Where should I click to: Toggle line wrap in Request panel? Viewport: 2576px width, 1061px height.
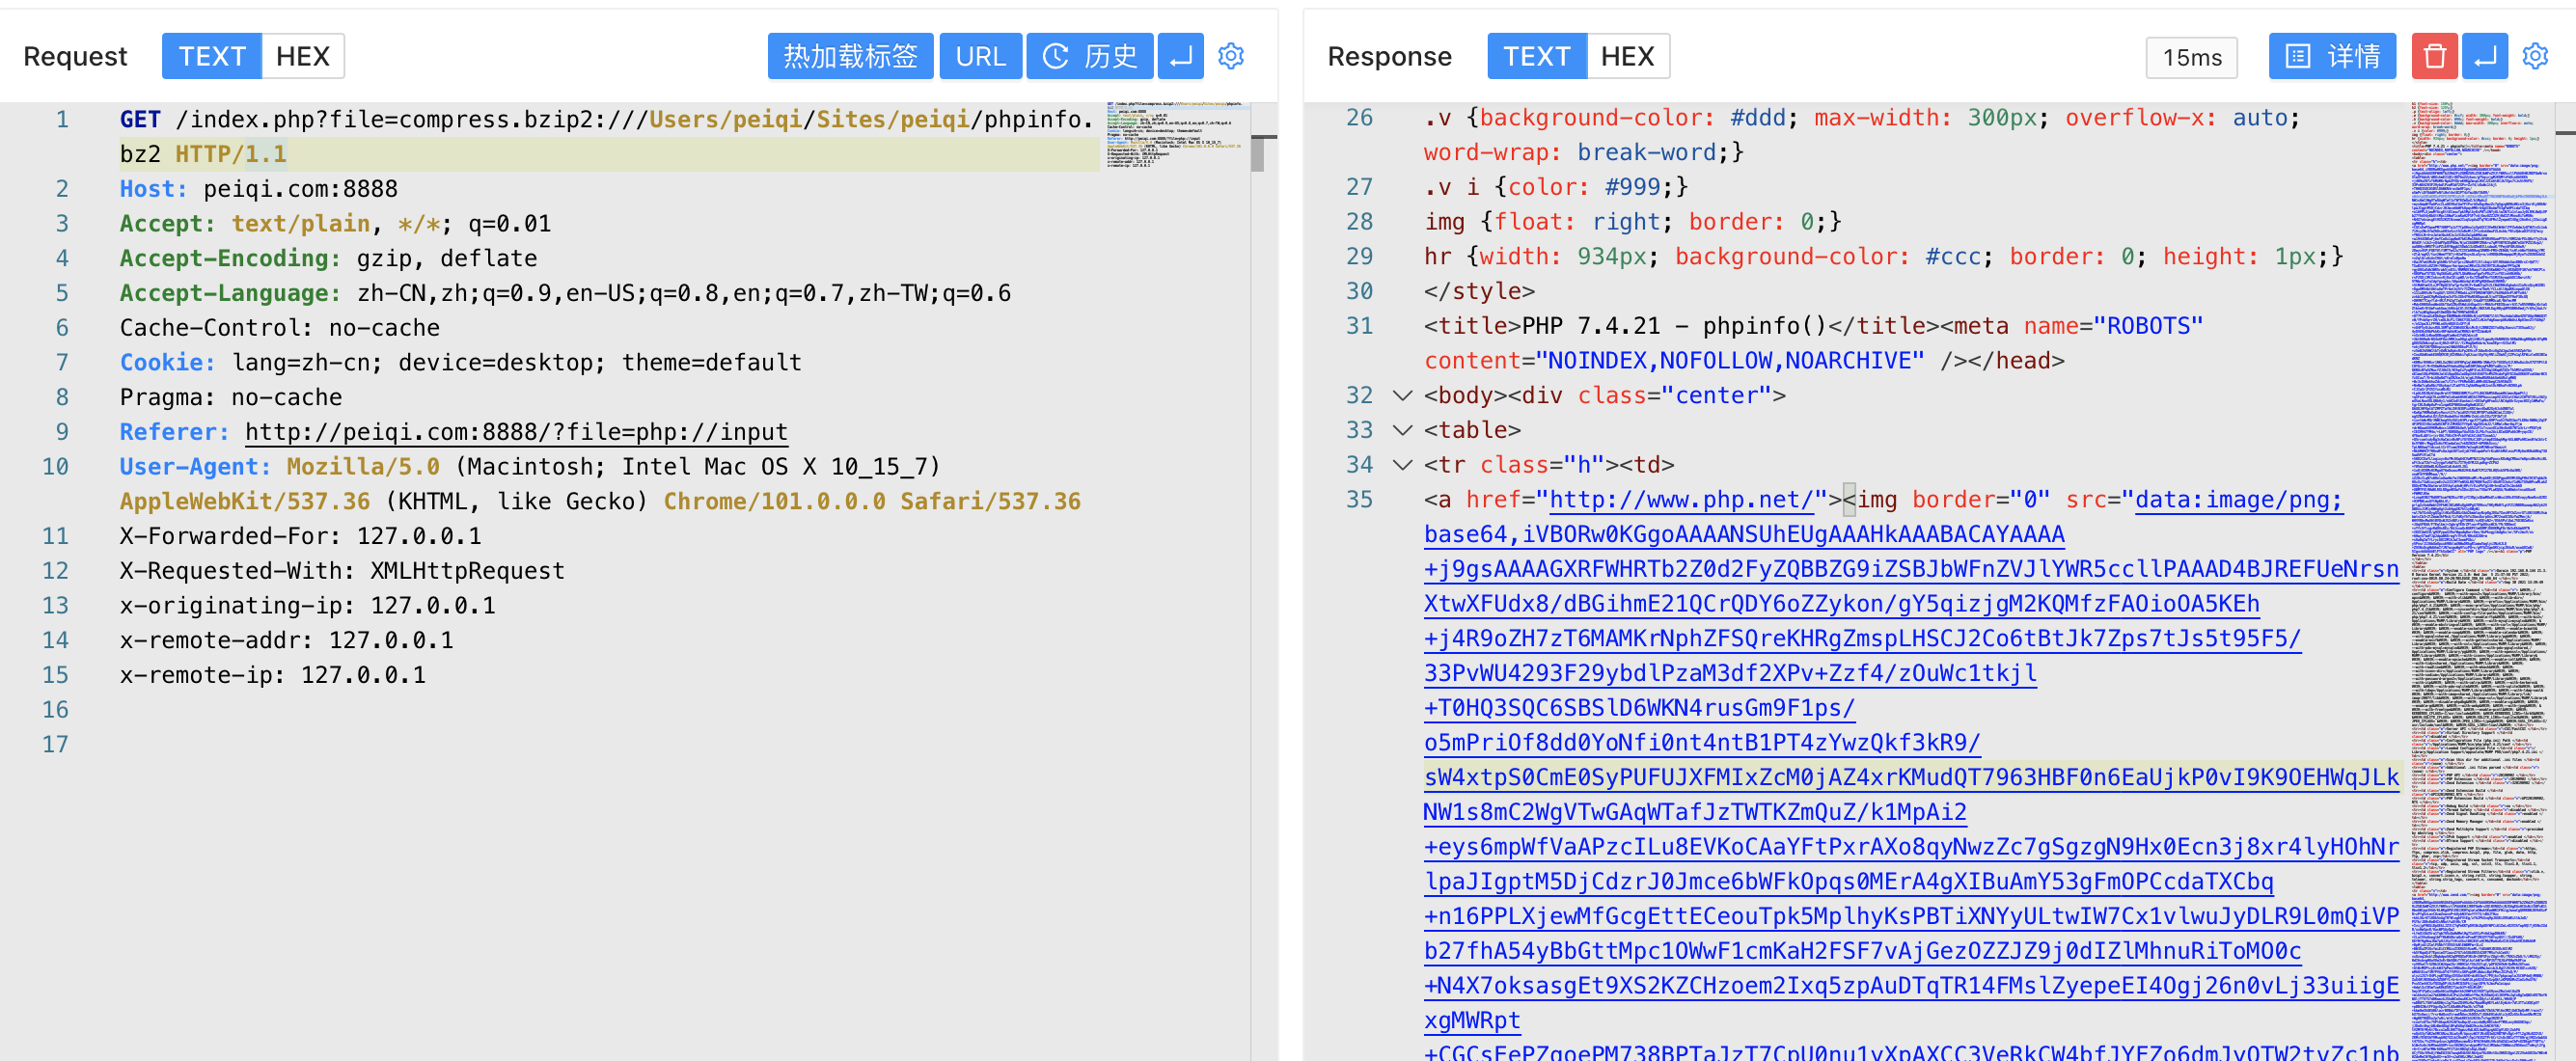1180,56
